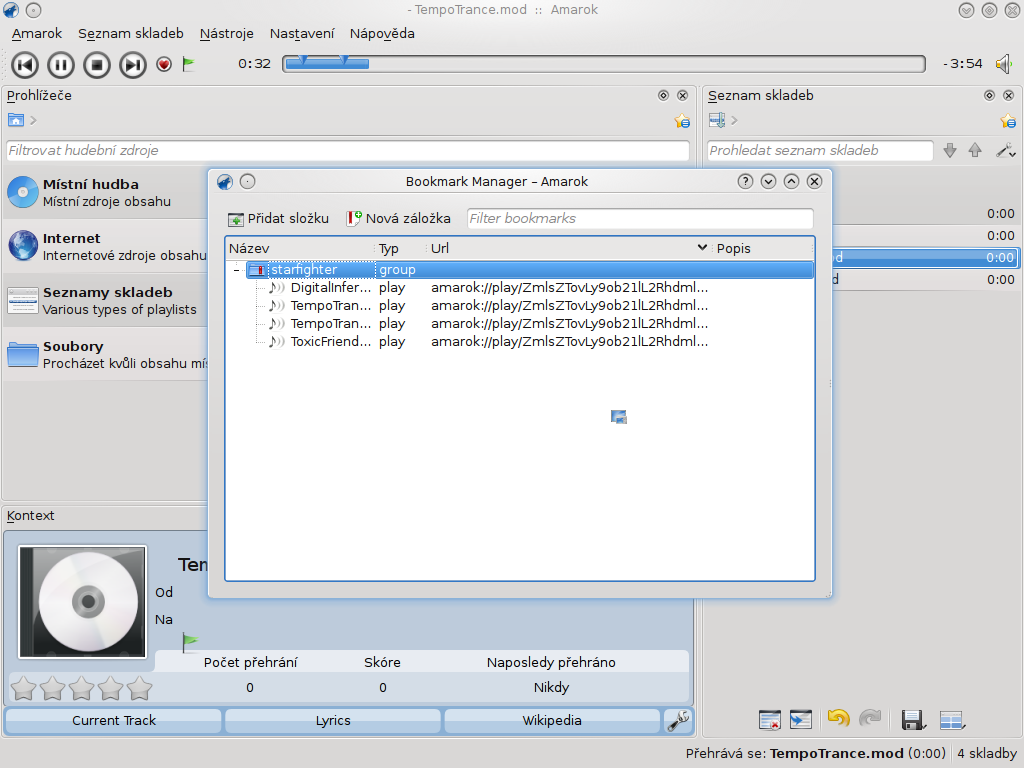Float the Prohlížeče dock panel

(x=664, y=95)
